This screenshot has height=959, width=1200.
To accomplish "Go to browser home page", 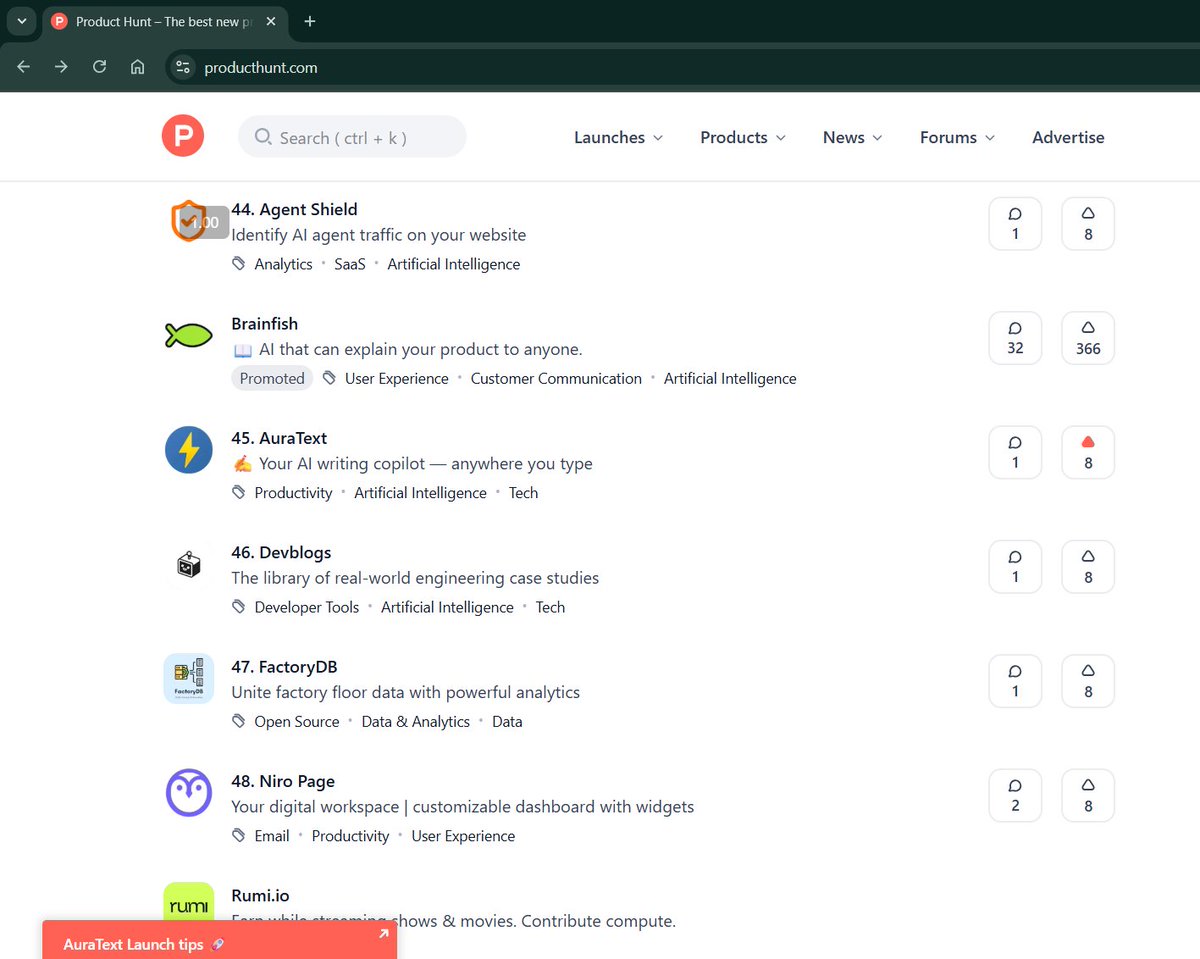I will [x=138, y=67].
